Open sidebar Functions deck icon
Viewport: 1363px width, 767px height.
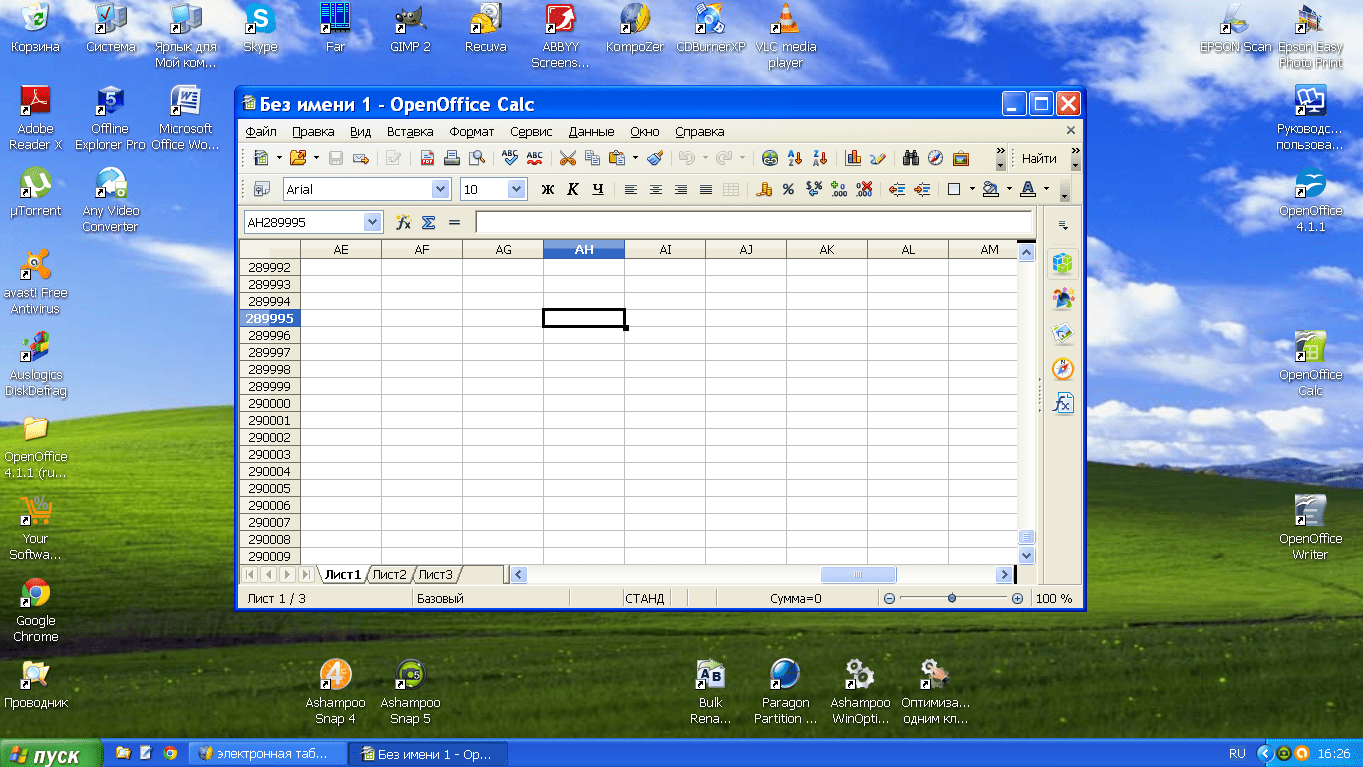(1063, 403)
